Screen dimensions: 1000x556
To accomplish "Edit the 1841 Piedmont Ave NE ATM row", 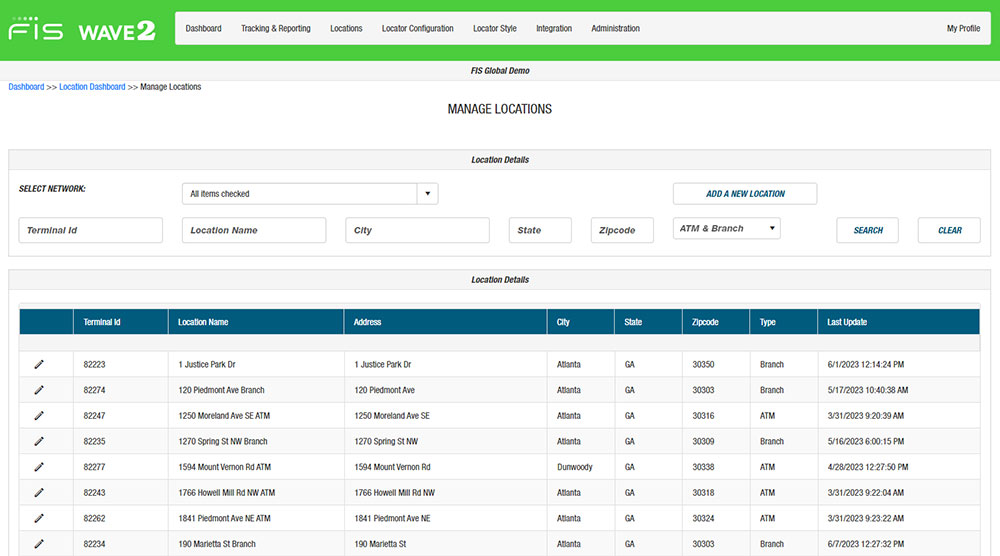I will pos(39,518).
